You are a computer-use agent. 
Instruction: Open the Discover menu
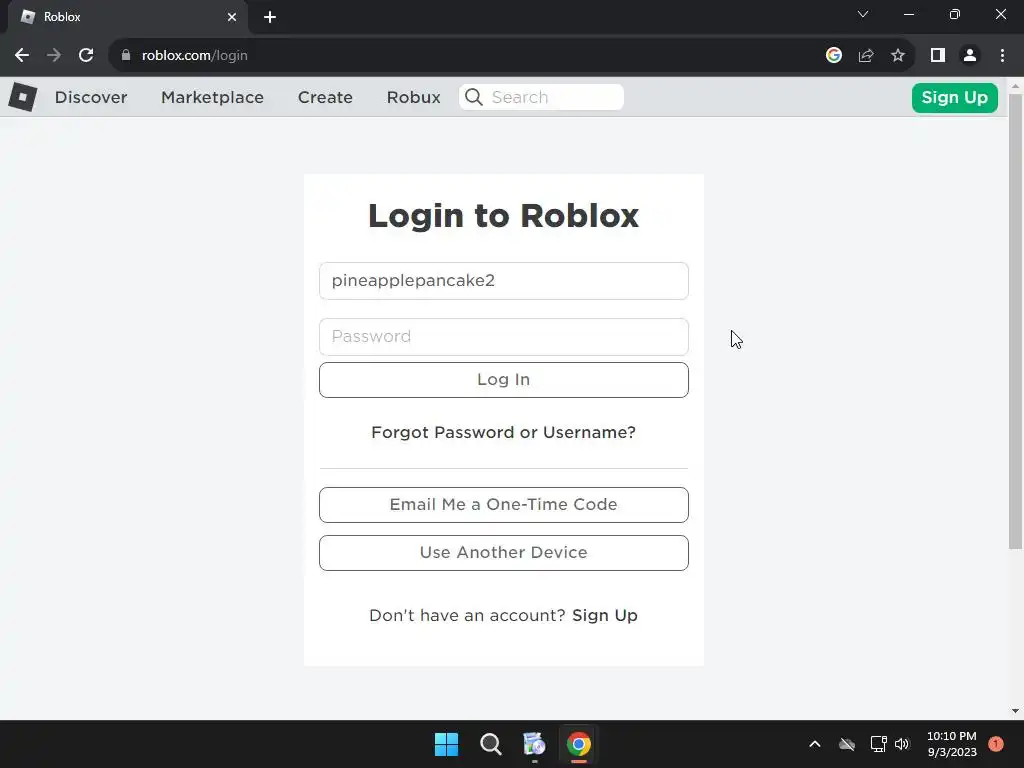pyautogui.click(x=91, y=97)
